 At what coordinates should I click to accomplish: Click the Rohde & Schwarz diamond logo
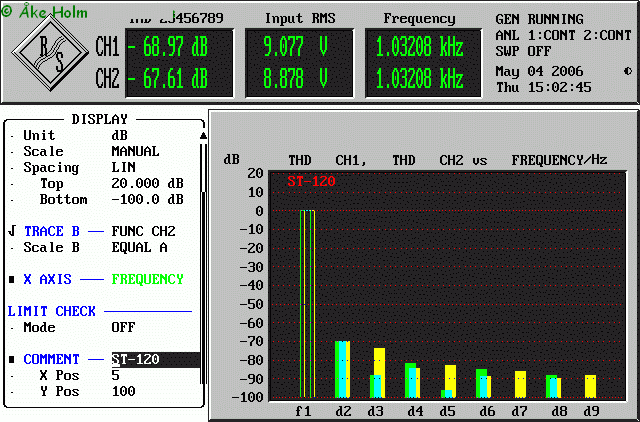click(x=50, y=52)
